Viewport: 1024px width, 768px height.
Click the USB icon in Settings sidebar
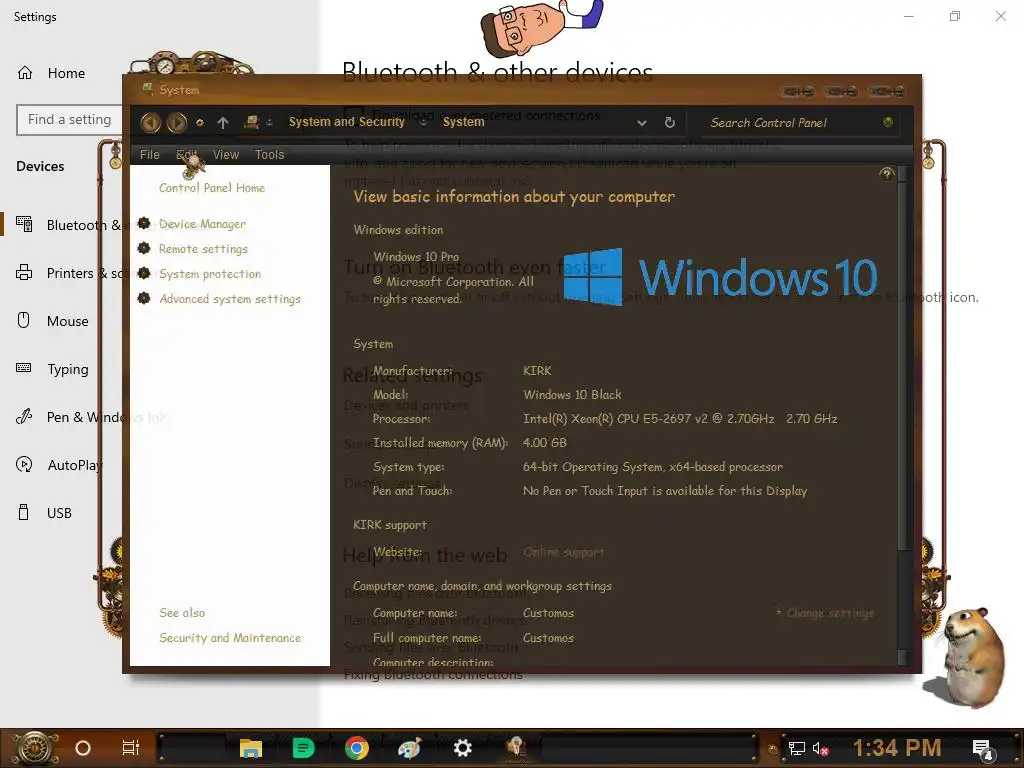point(24,512)
